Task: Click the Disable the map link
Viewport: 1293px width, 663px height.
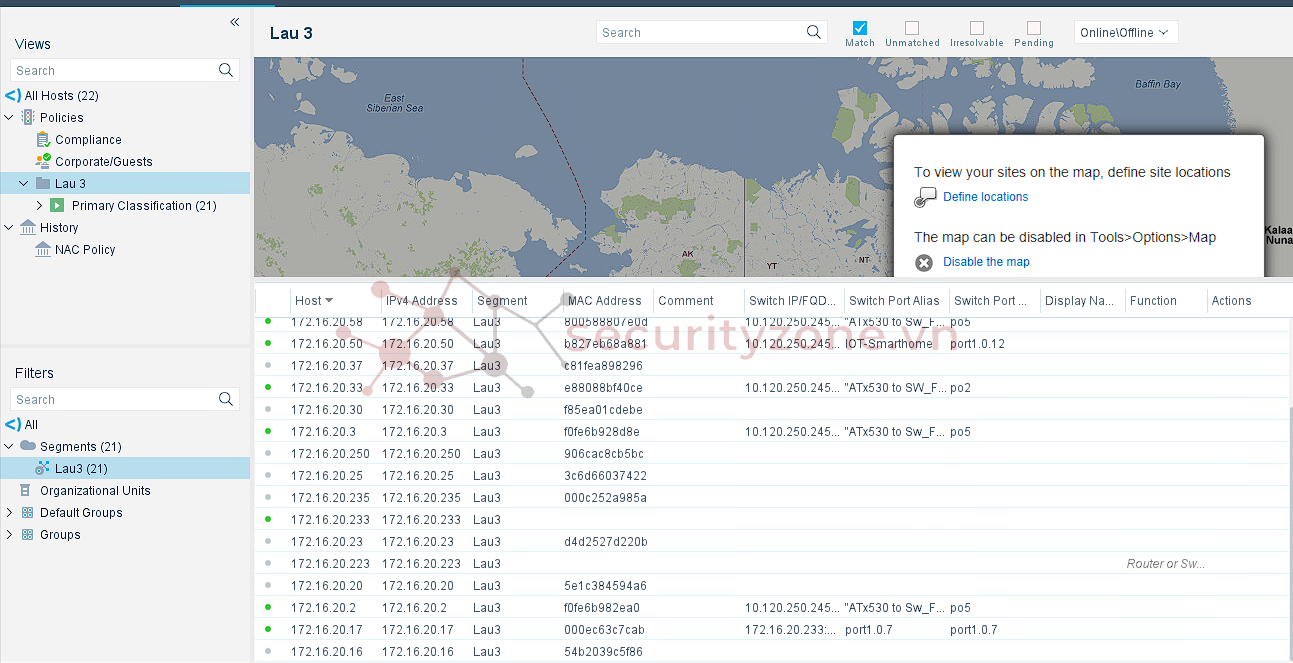Action: [x=986, y=262]
